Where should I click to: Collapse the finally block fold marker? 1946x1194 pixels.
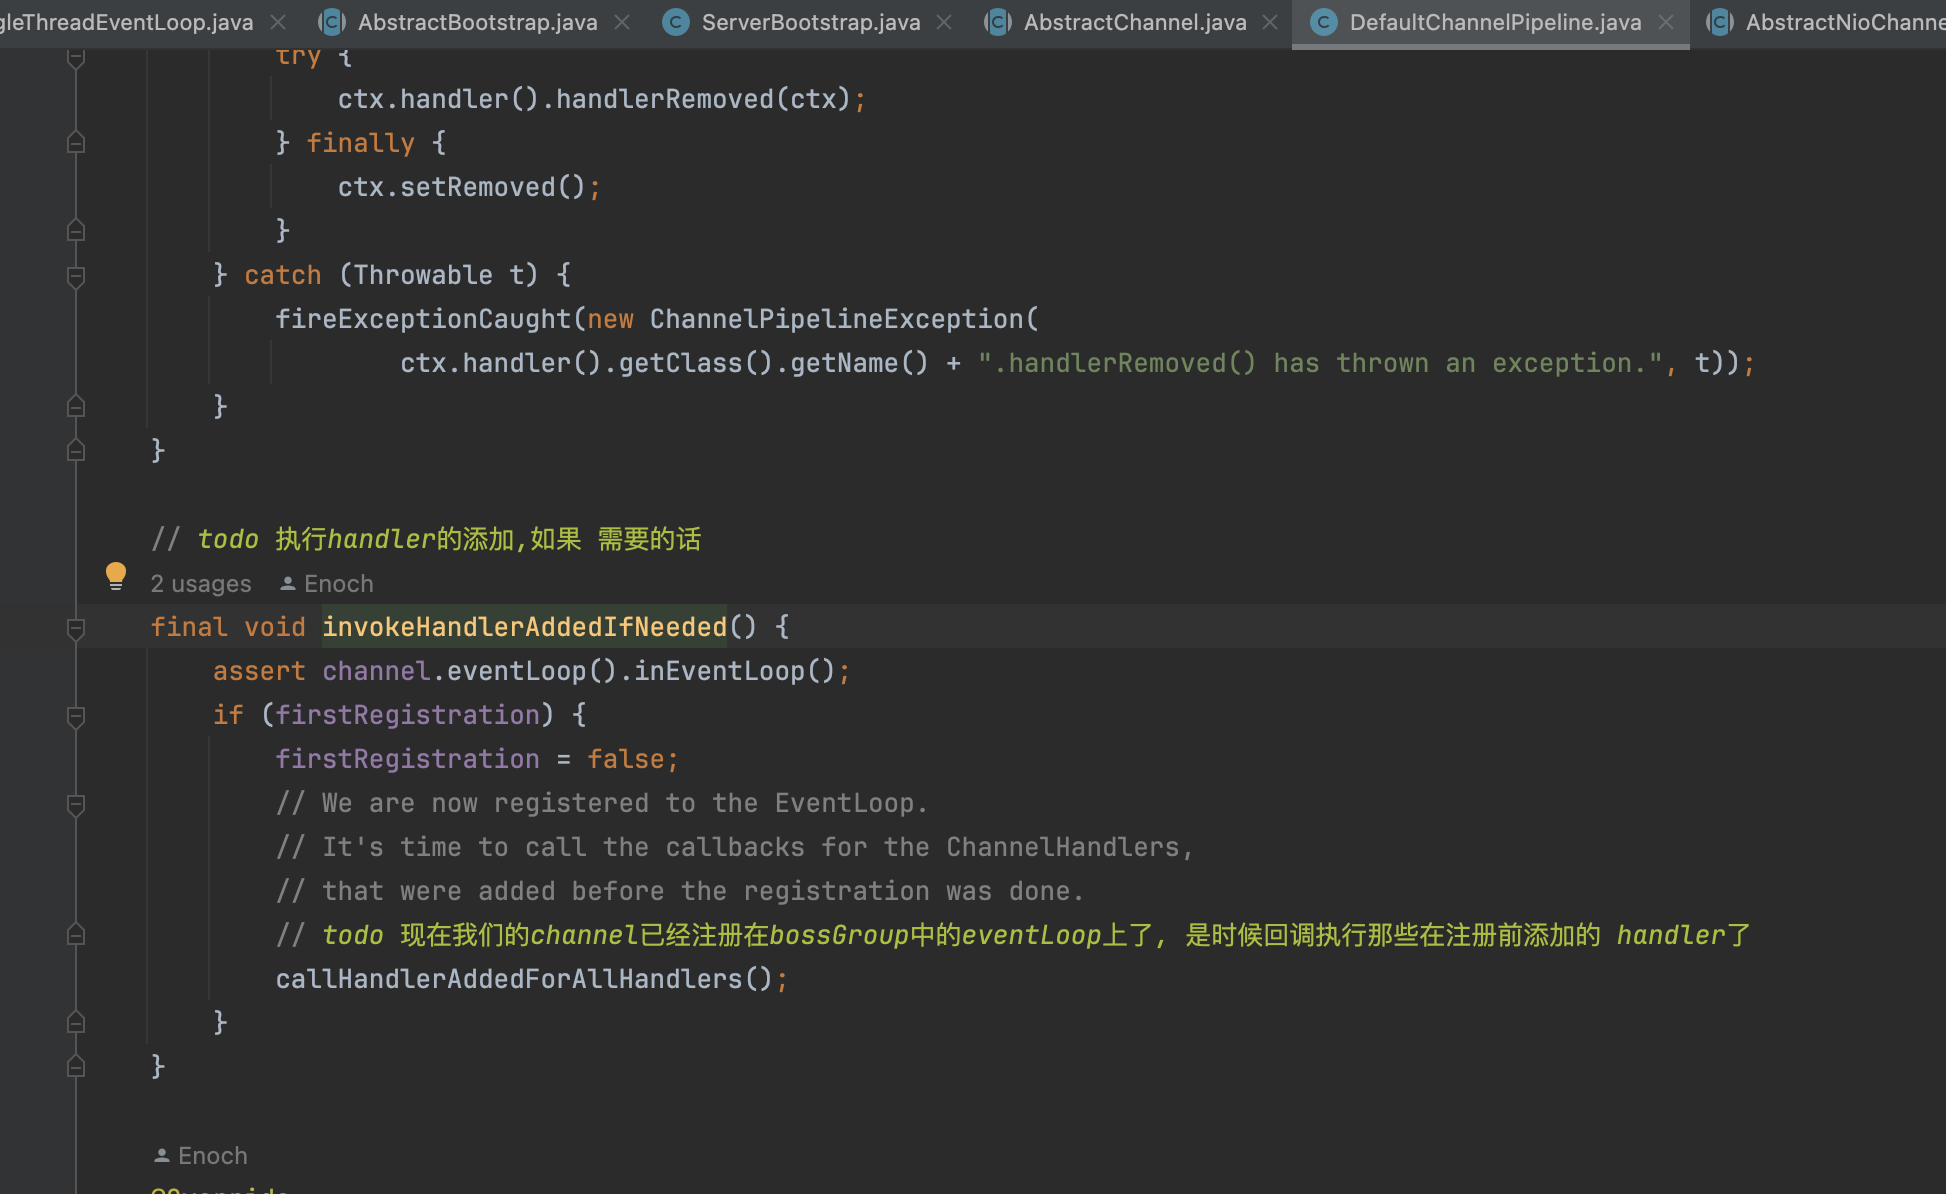[x=75, y=143]
